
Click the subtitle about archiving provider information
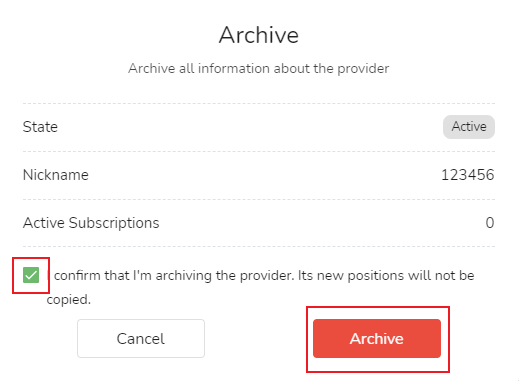click(x=259, y=68)
